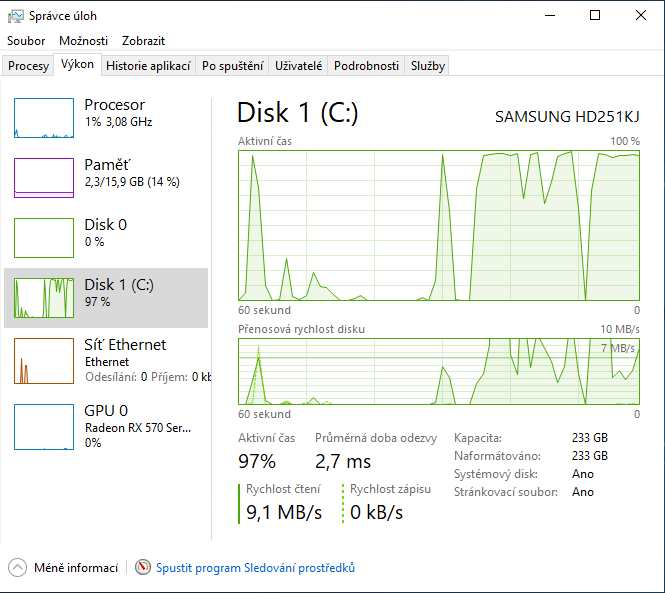Image resolution: width=665 pixels, height=593 pixels.
Task: Open the Možnosti menu
Action: [x=83, y=41]
